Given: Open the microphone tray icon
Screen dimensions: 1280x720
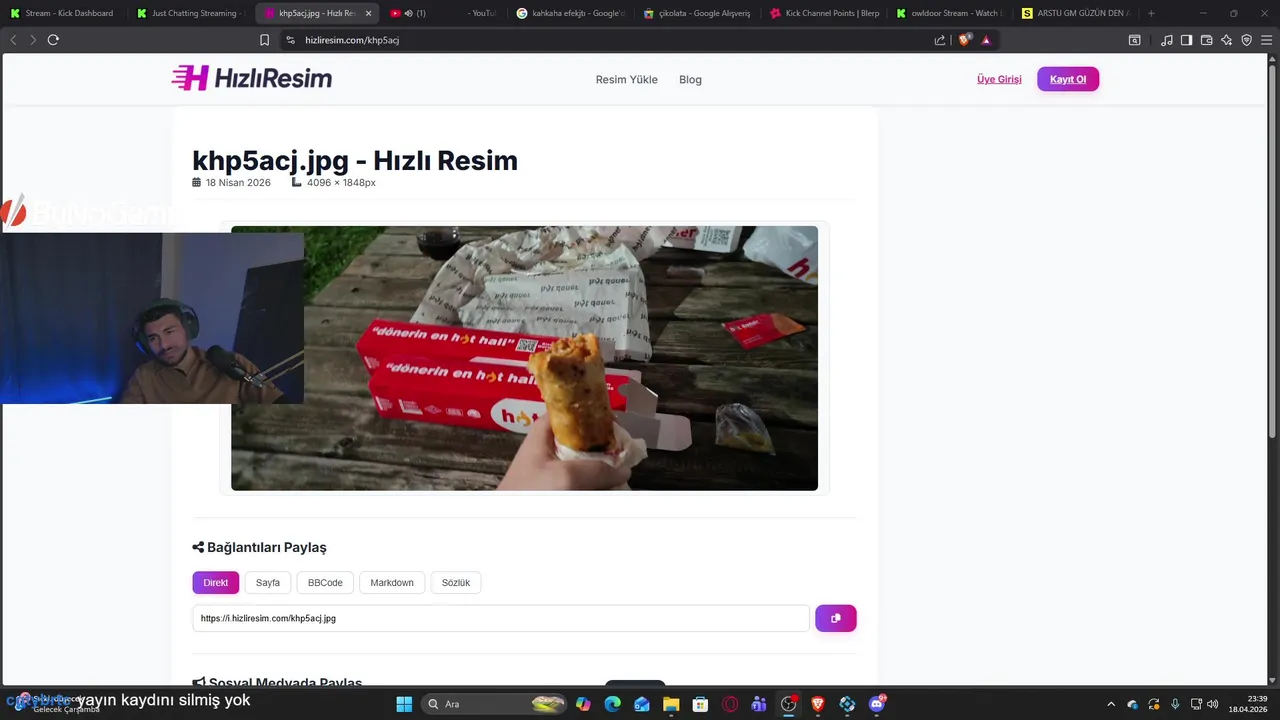Looking at the screenshot, I should tap(1175, 704).
